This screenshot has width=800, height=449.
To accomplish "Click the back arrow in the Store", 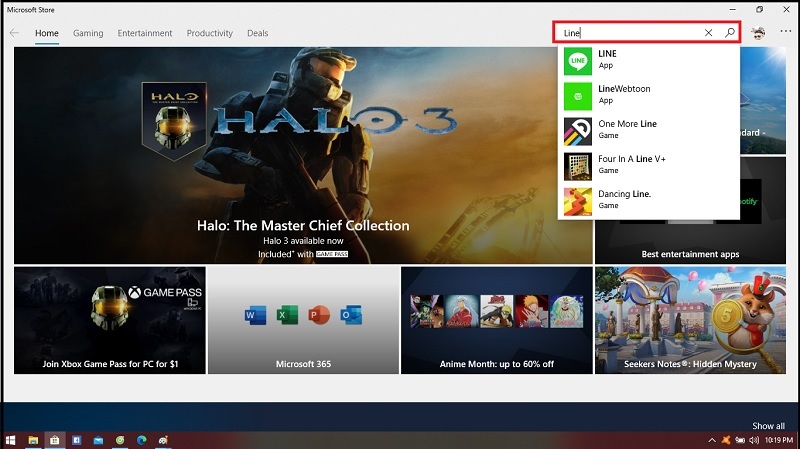I will [14, 33].
